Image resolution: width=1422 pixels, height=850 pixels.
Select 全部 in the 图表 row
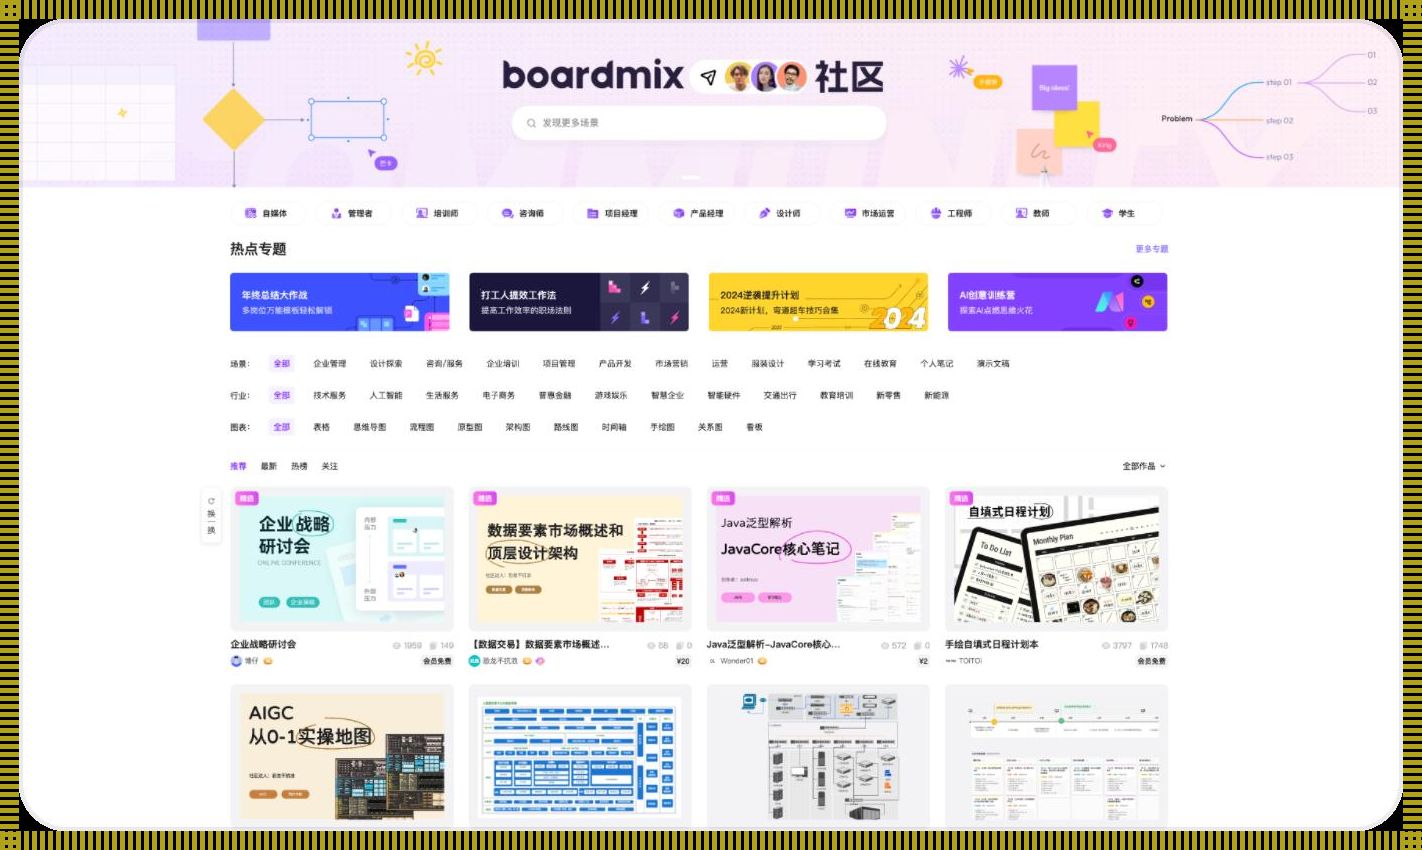[282, 427]
